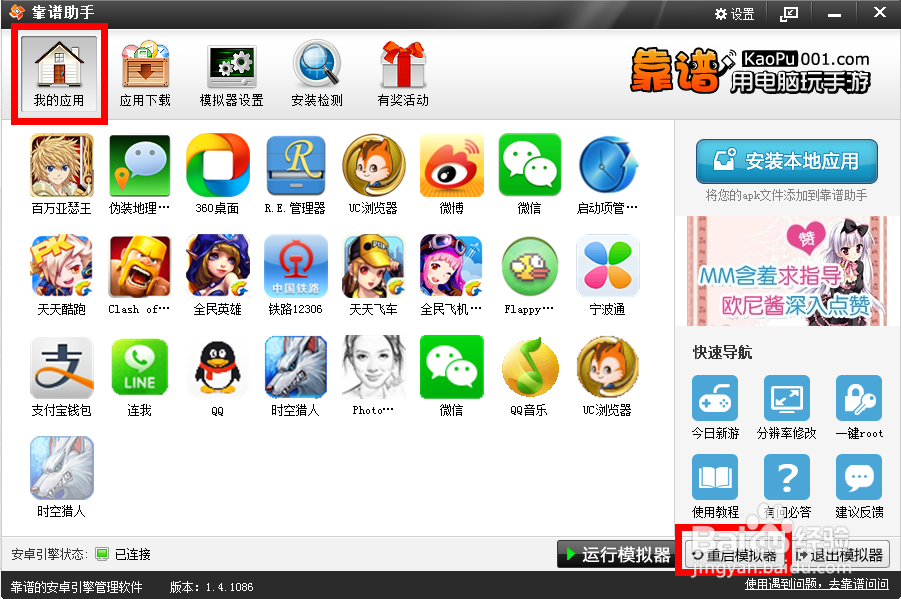Launch the 宁波通 app icon
Viewport: 901px width, 599px height.
pyautogui.click(x=608, y=266)
